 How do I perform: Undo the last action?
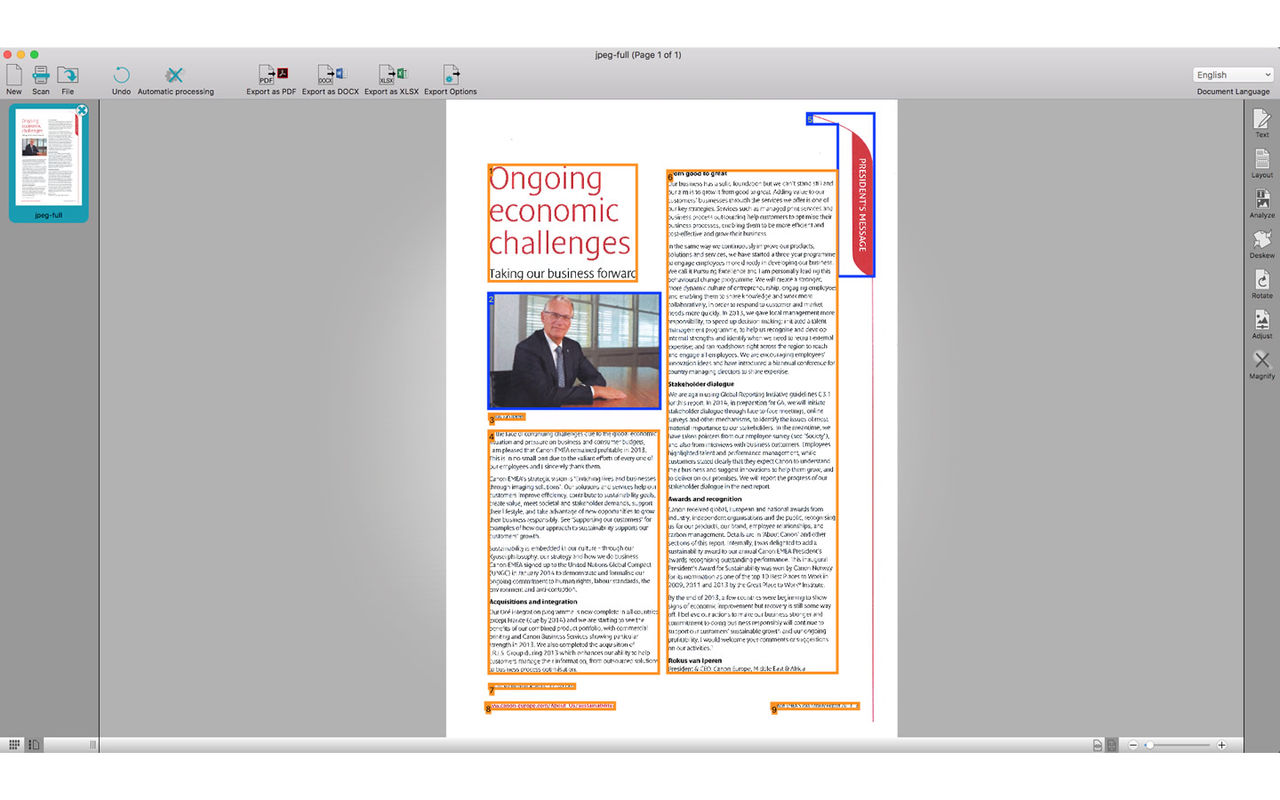(121, 75)
